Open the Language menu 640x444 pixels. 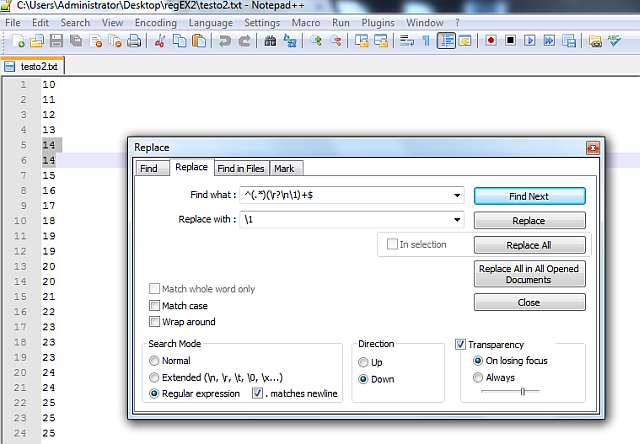210,23
